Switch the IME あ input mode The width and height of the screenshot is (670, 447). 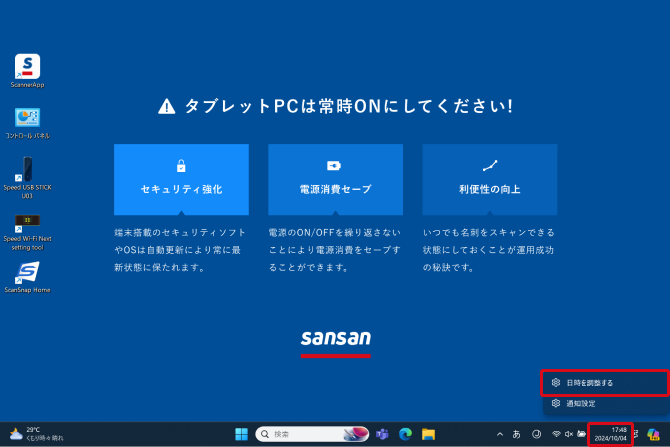516,434
